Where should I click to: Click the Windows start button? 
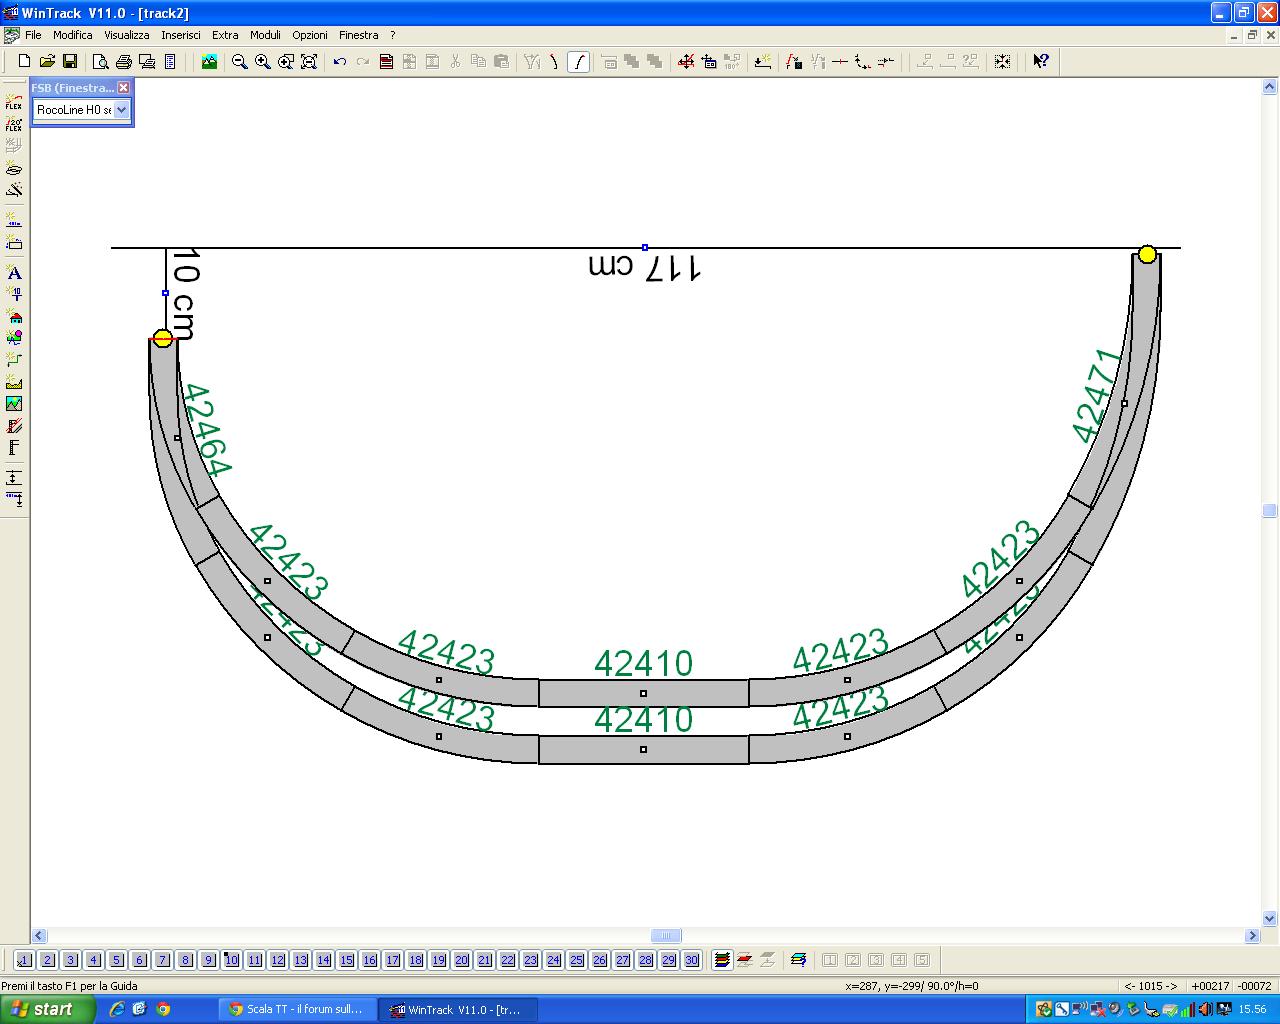click(x=47, y=1009)
